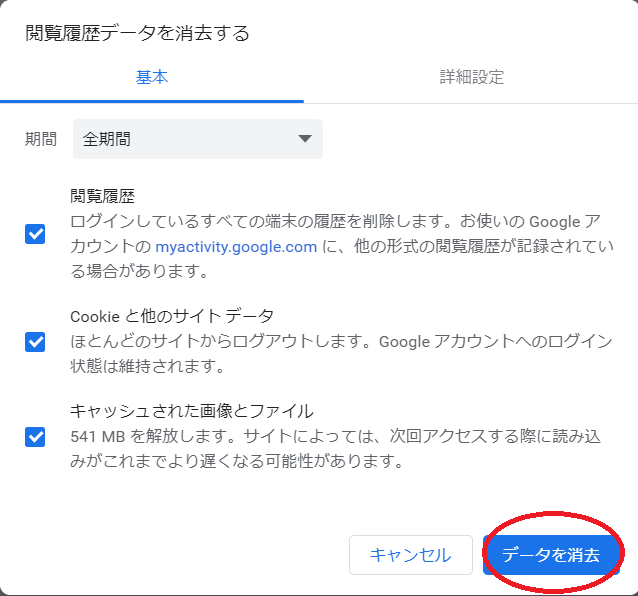Click the データを消去 button

pyautogui.click(x=551, y=555)
